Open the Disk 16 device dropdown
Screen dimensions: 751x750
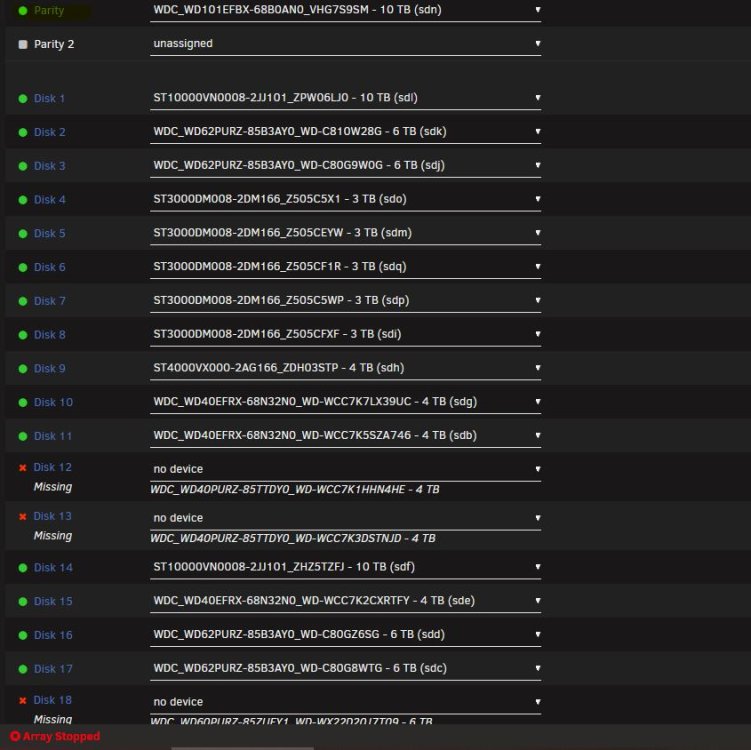click(x=345, y=635)
